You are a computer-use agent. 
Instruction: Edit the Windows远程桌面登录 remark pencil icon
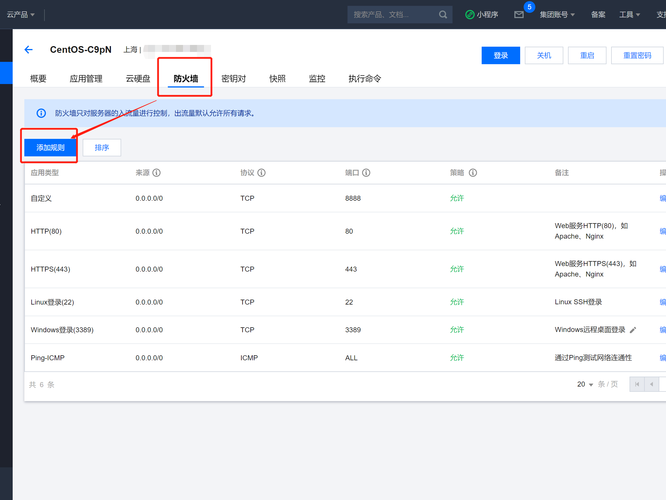click(x=633, y=330)
